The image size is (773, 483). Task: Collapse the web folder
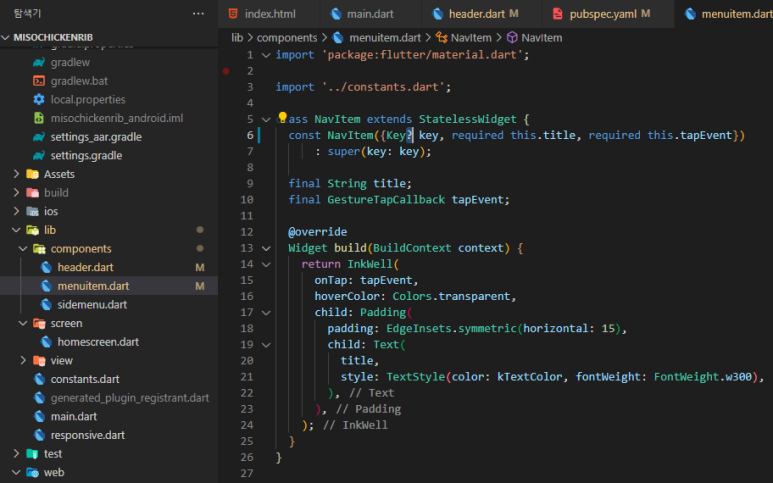pos(16,473)
